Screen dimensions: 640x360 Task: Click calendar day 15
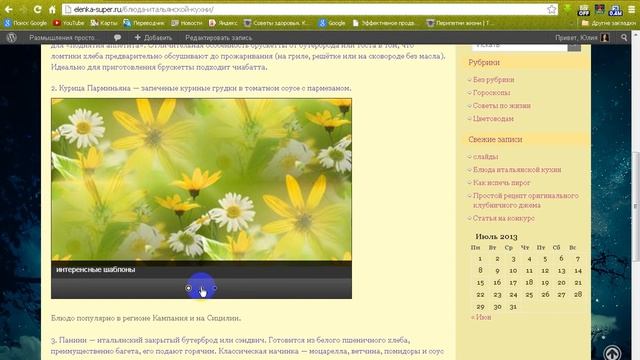480,282
